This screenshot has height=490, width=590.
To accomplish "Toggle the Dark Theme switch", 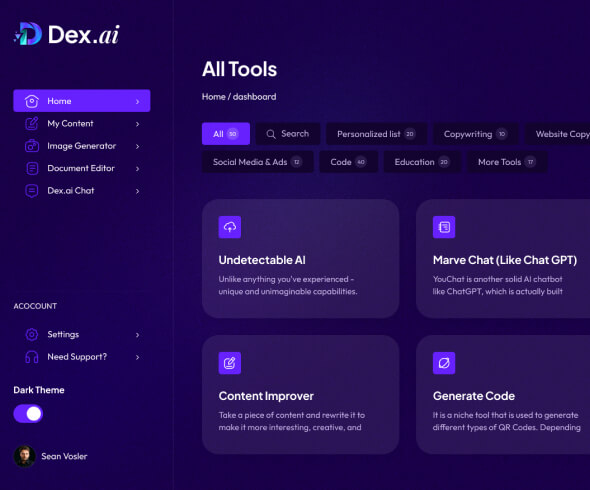I will point(28,414).
